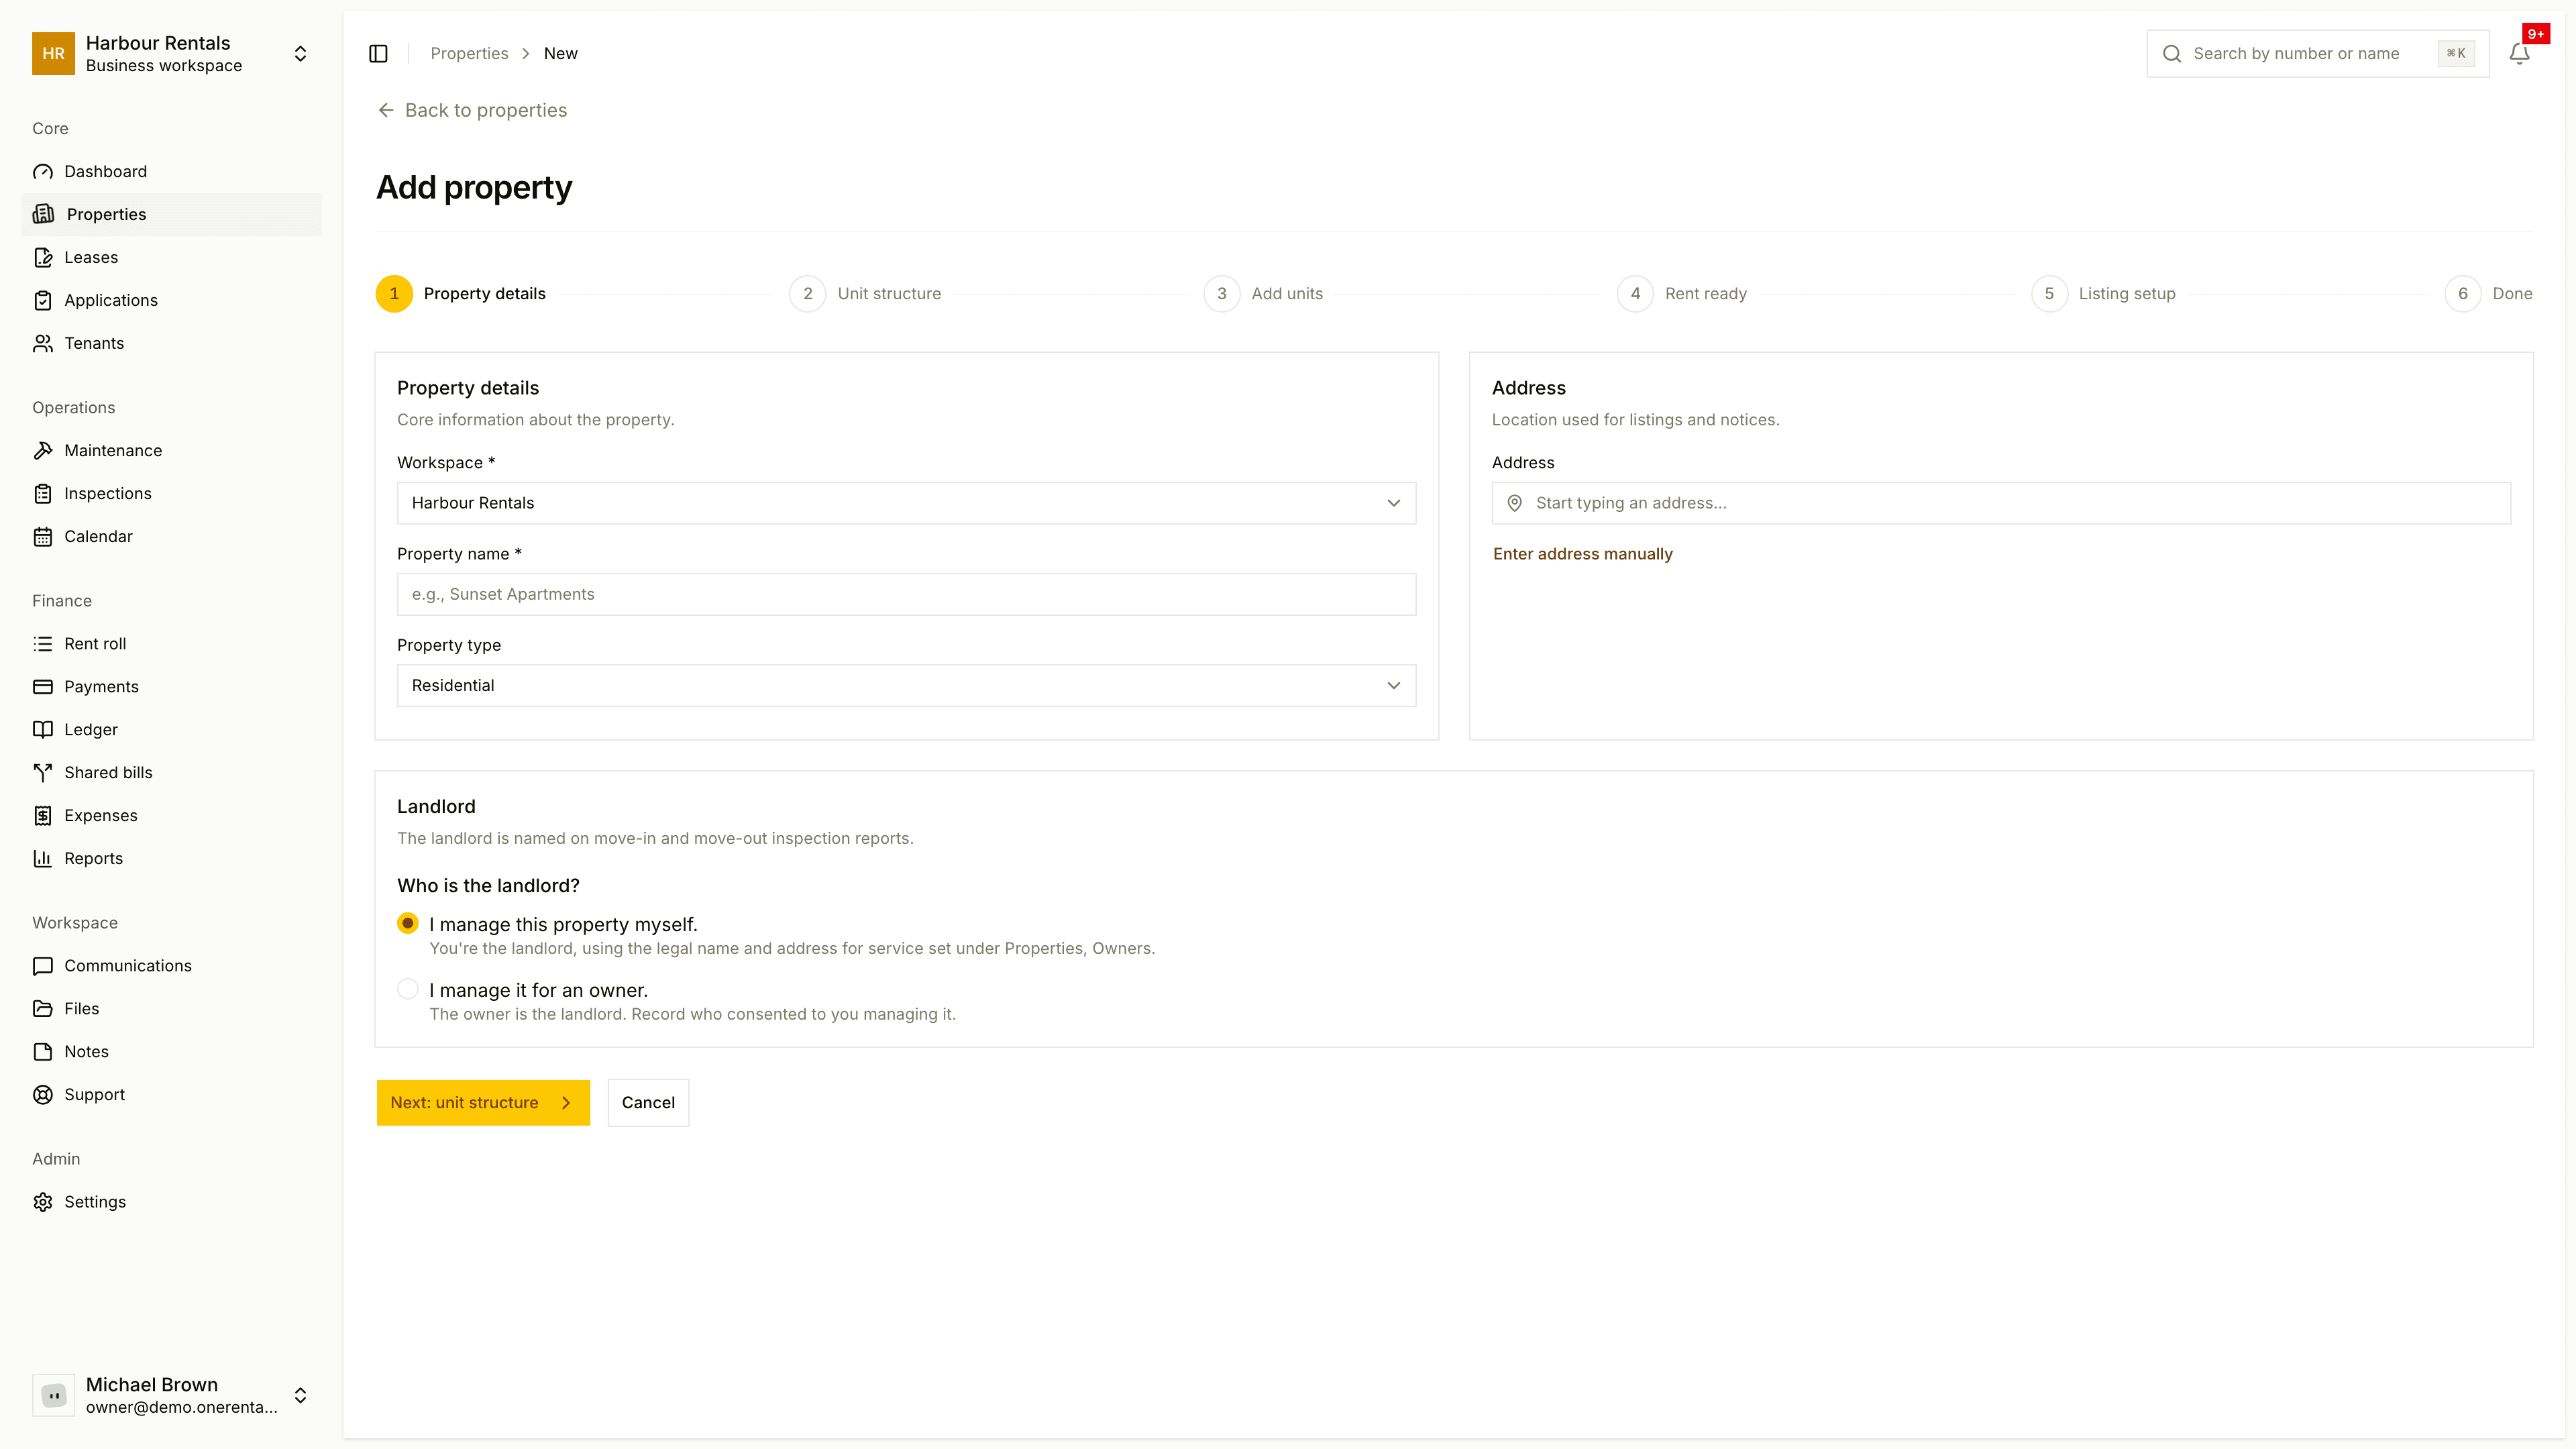The width and height of the screenshot is (2576, 1449).
Task: Open the Michael Brown account menu
Action: pyautogui.click(x=171, y=1395)
